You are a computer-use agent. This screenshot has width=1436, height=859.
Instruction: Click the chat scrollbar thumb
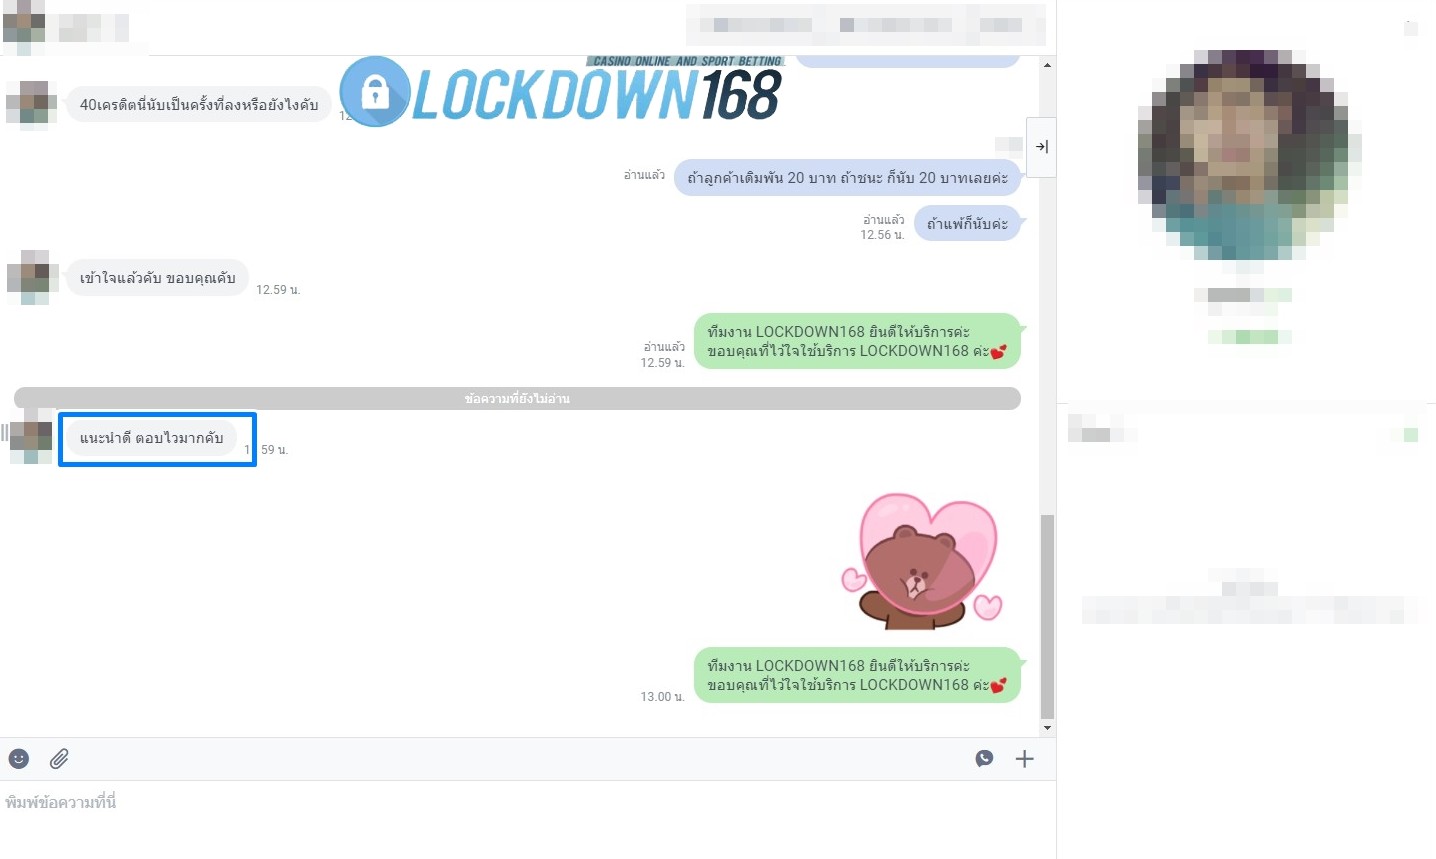[1047, 616]
